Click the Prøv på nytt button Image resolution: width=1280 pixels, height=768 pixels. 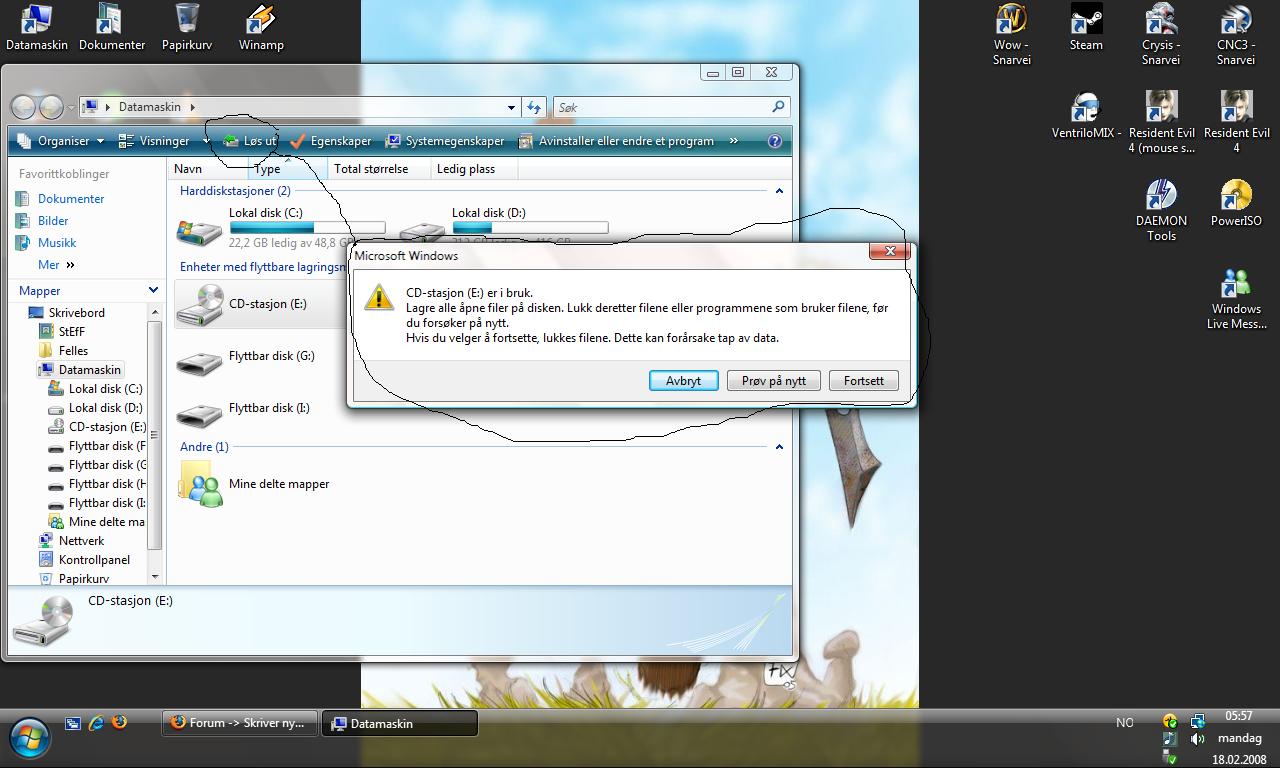coord(774,381)
